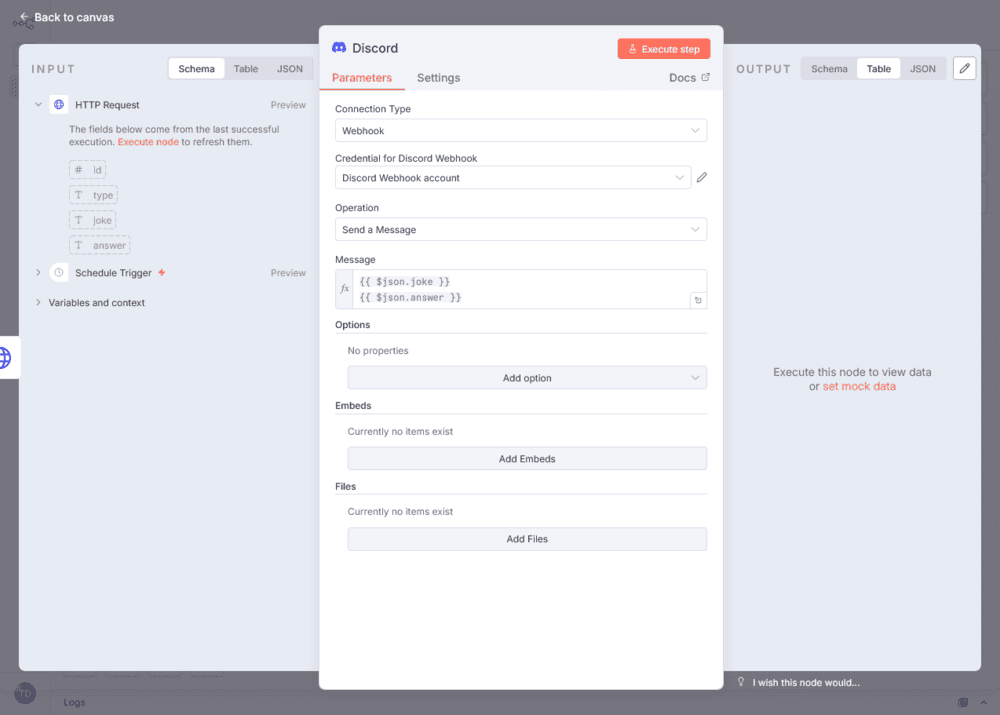Click the Execute step button

click(x=664, y=49)
